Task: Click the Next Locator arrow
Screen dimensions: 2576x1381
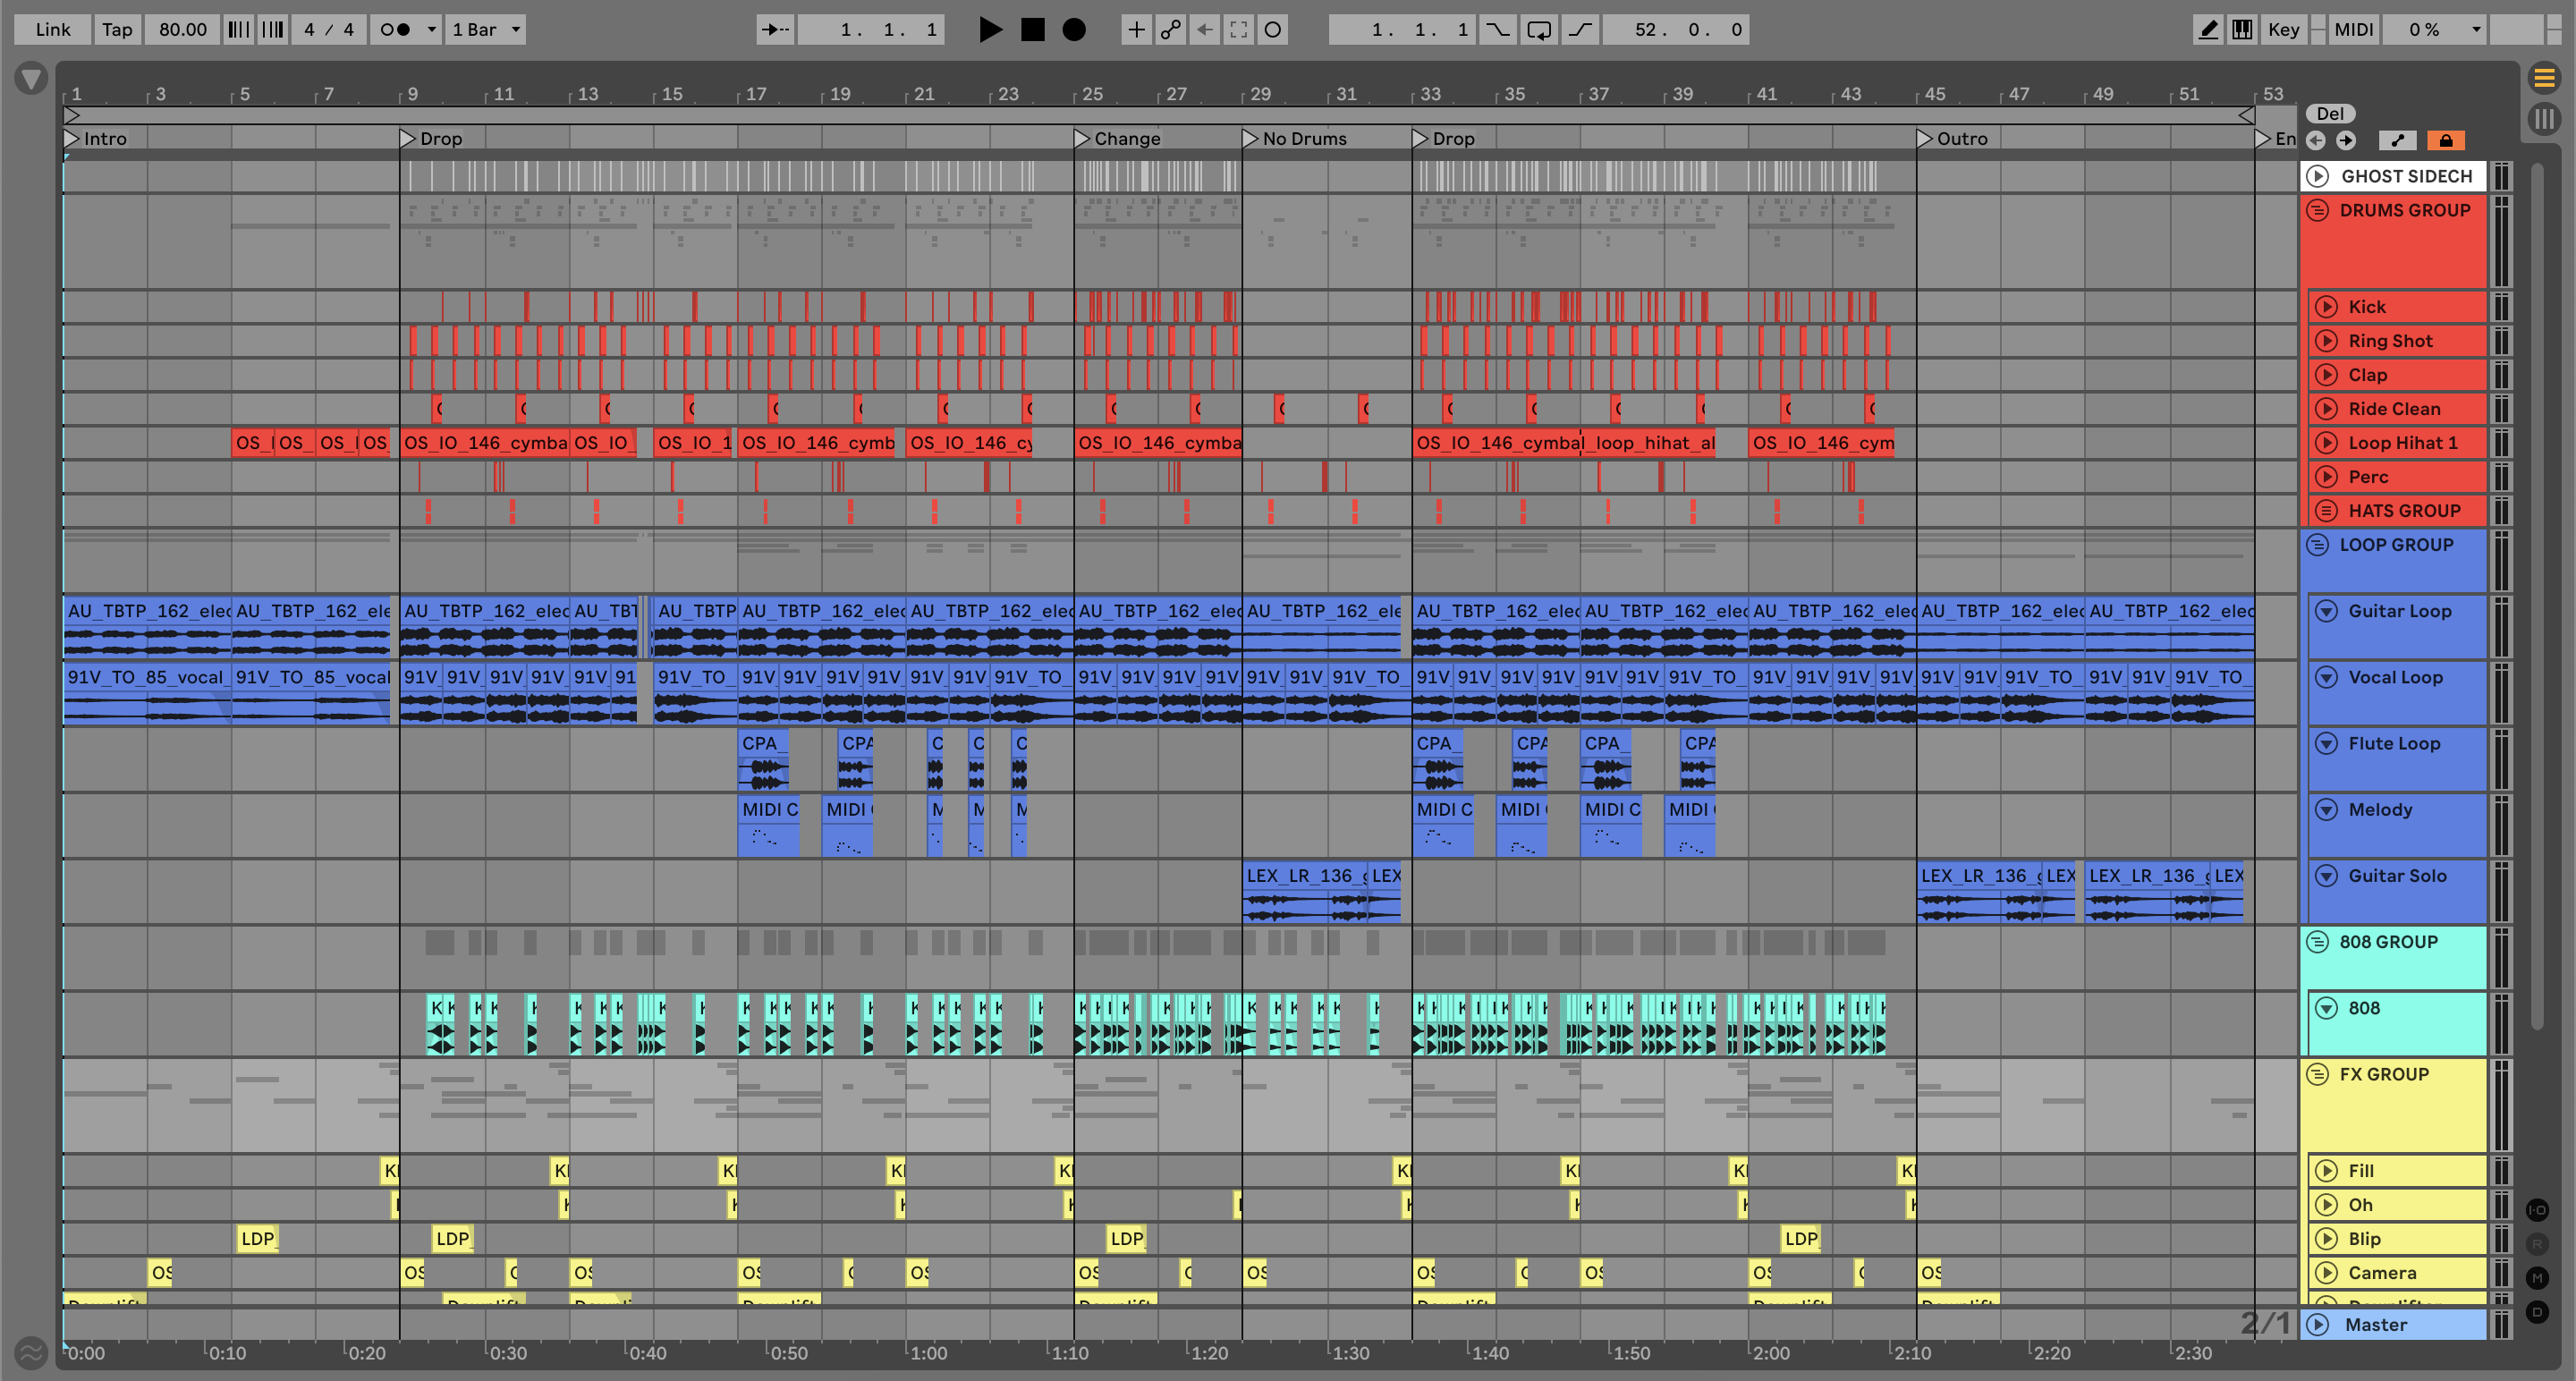Action: click(2345, 141)
